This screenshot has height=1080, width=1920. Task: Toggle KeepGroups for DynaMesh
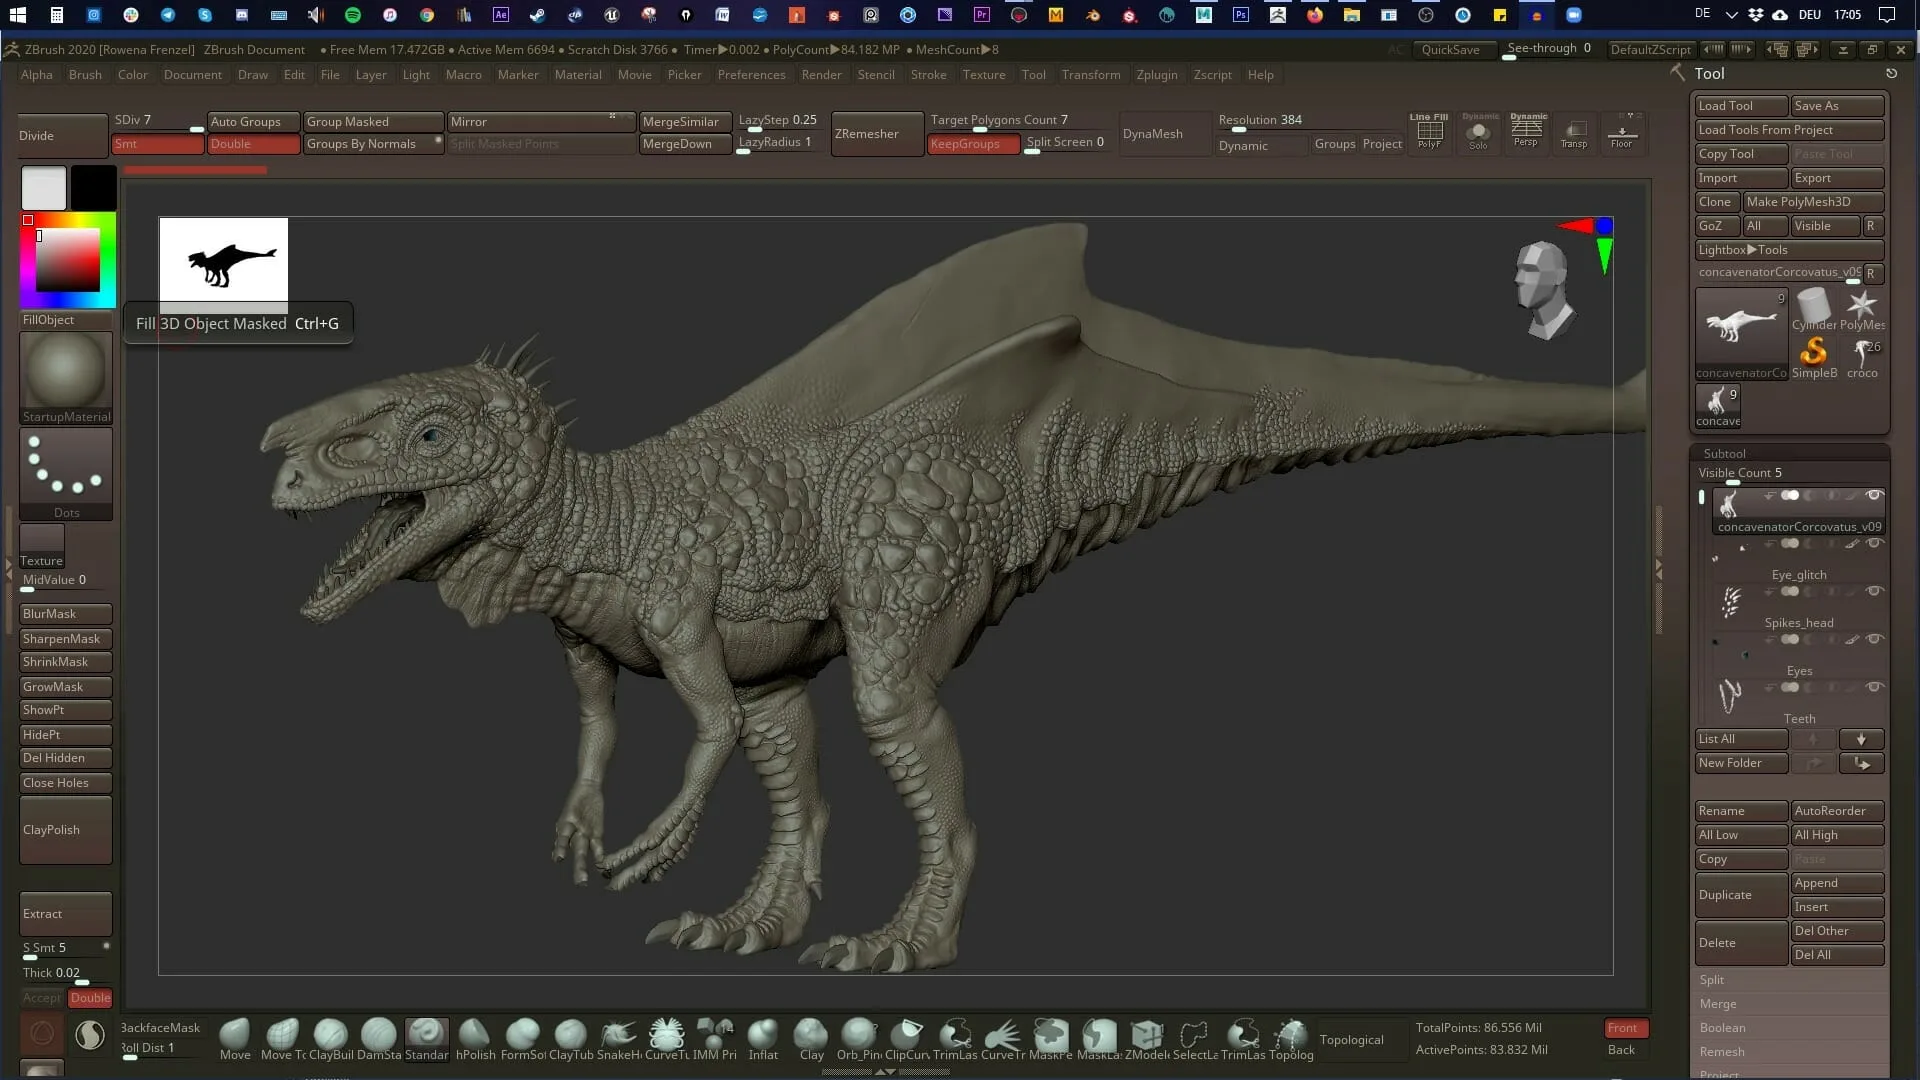pyautogui.click(x=972, y=143)
